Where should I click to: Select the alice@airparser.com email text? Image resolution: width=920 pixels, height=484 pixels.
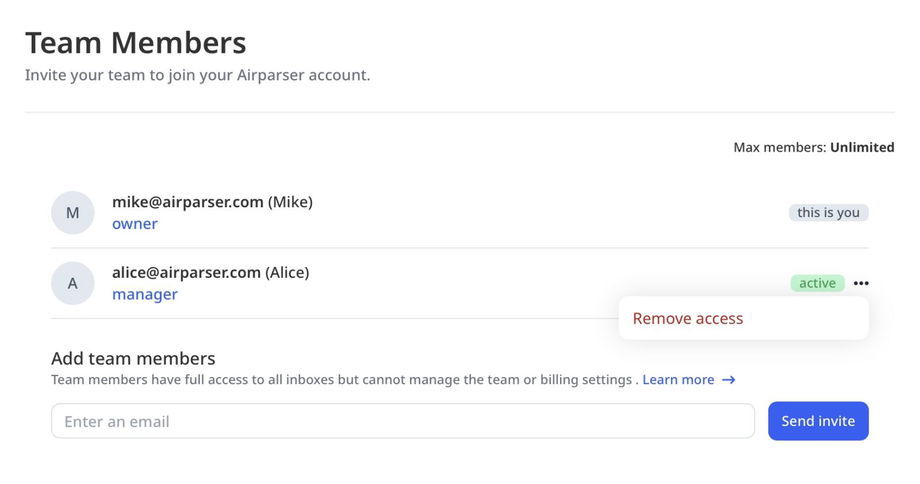point(186,273)
